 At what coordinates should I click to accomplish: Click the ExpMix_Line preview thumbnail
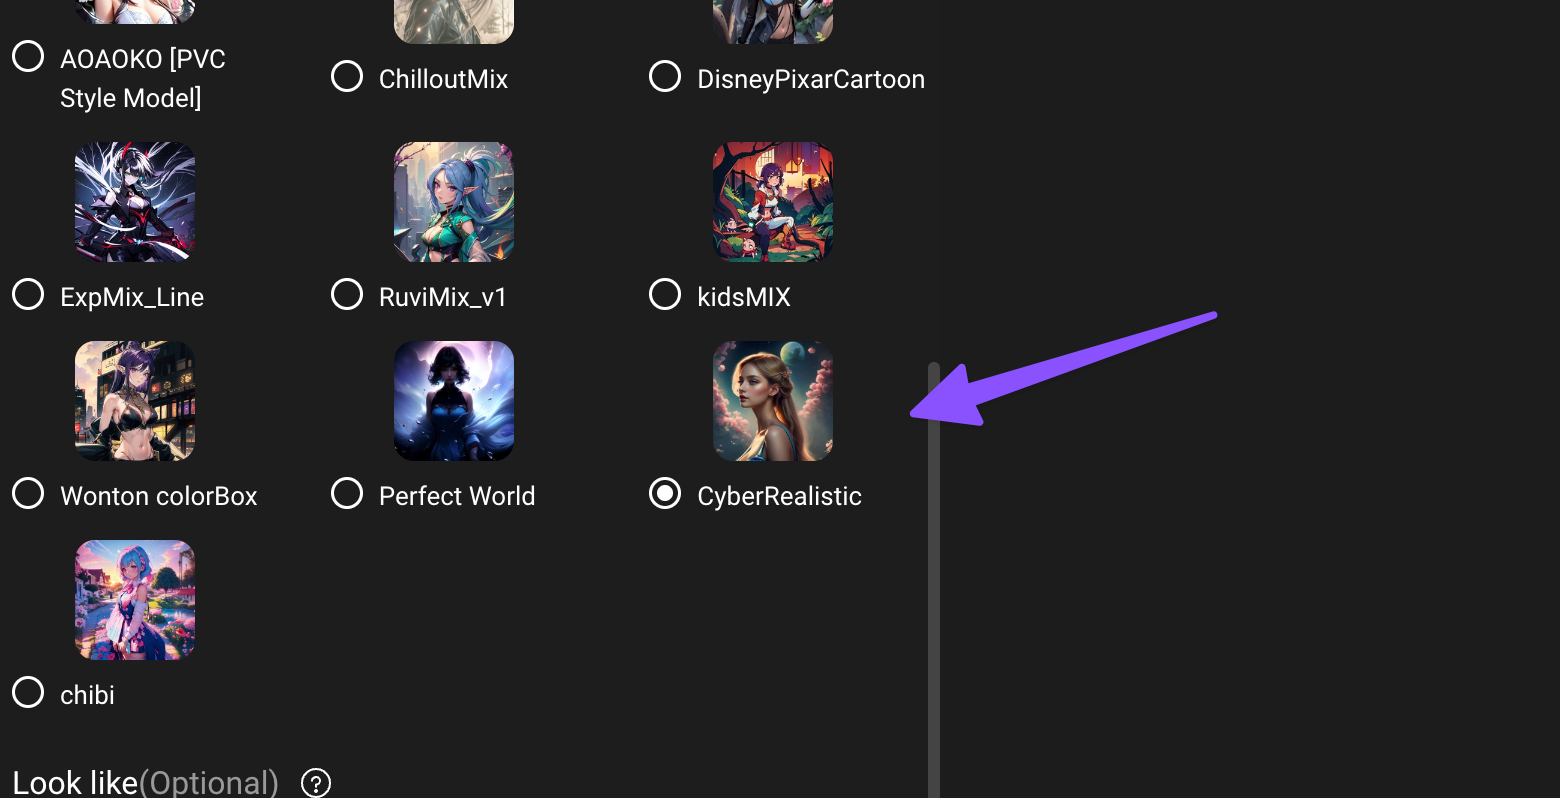(135, 202)
